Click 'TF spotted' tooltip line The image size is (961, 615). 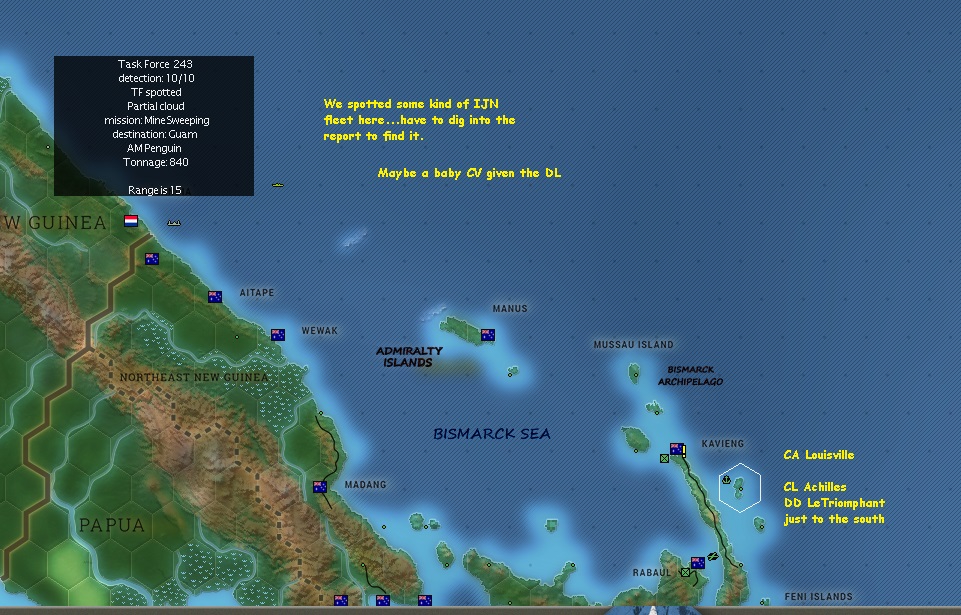[x=156, y=92]
